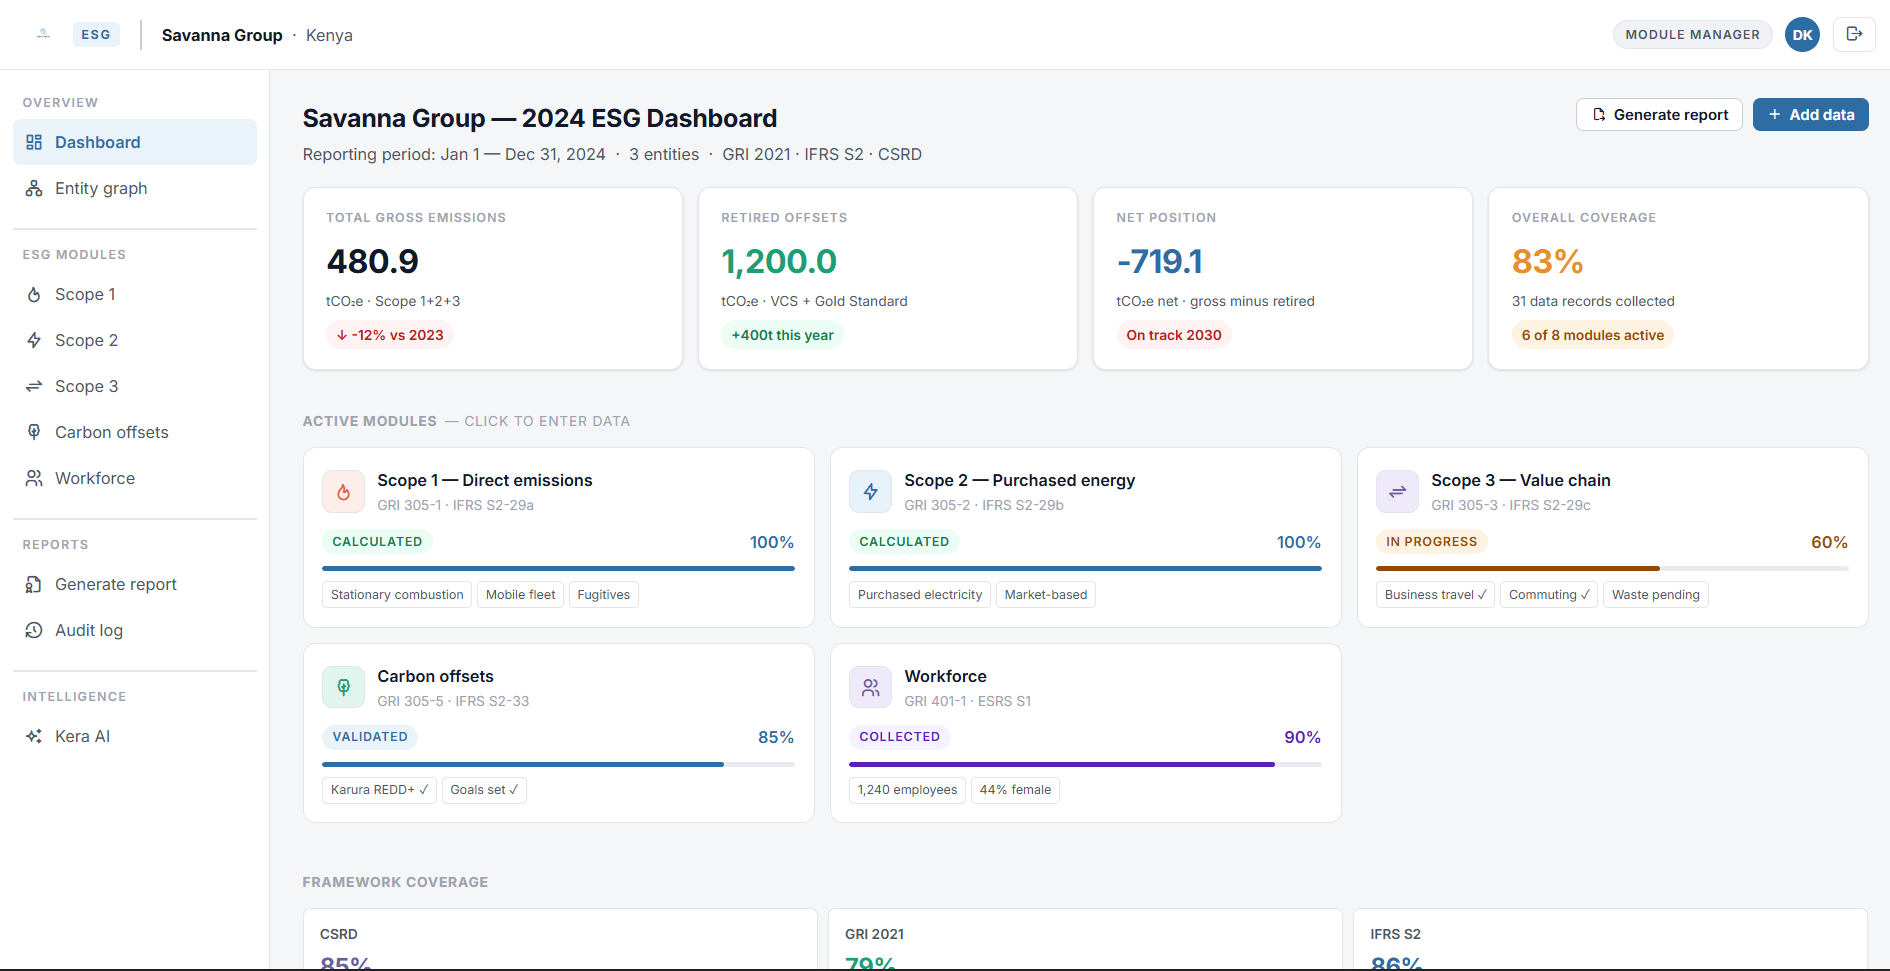This screenshot has width=1890, height=971.
Task: Open Entity graph in the sidebar
Action: (135, 188)
